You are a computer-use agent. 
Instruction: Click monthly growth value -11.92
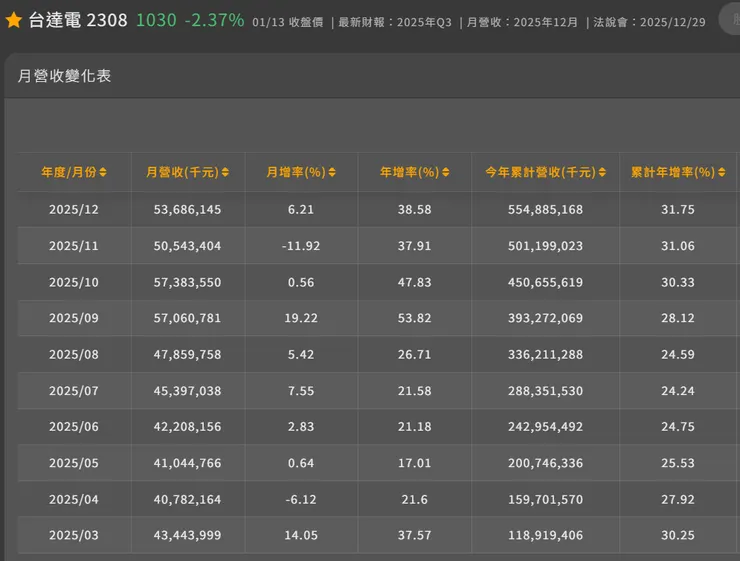click(x=301, y=246)
